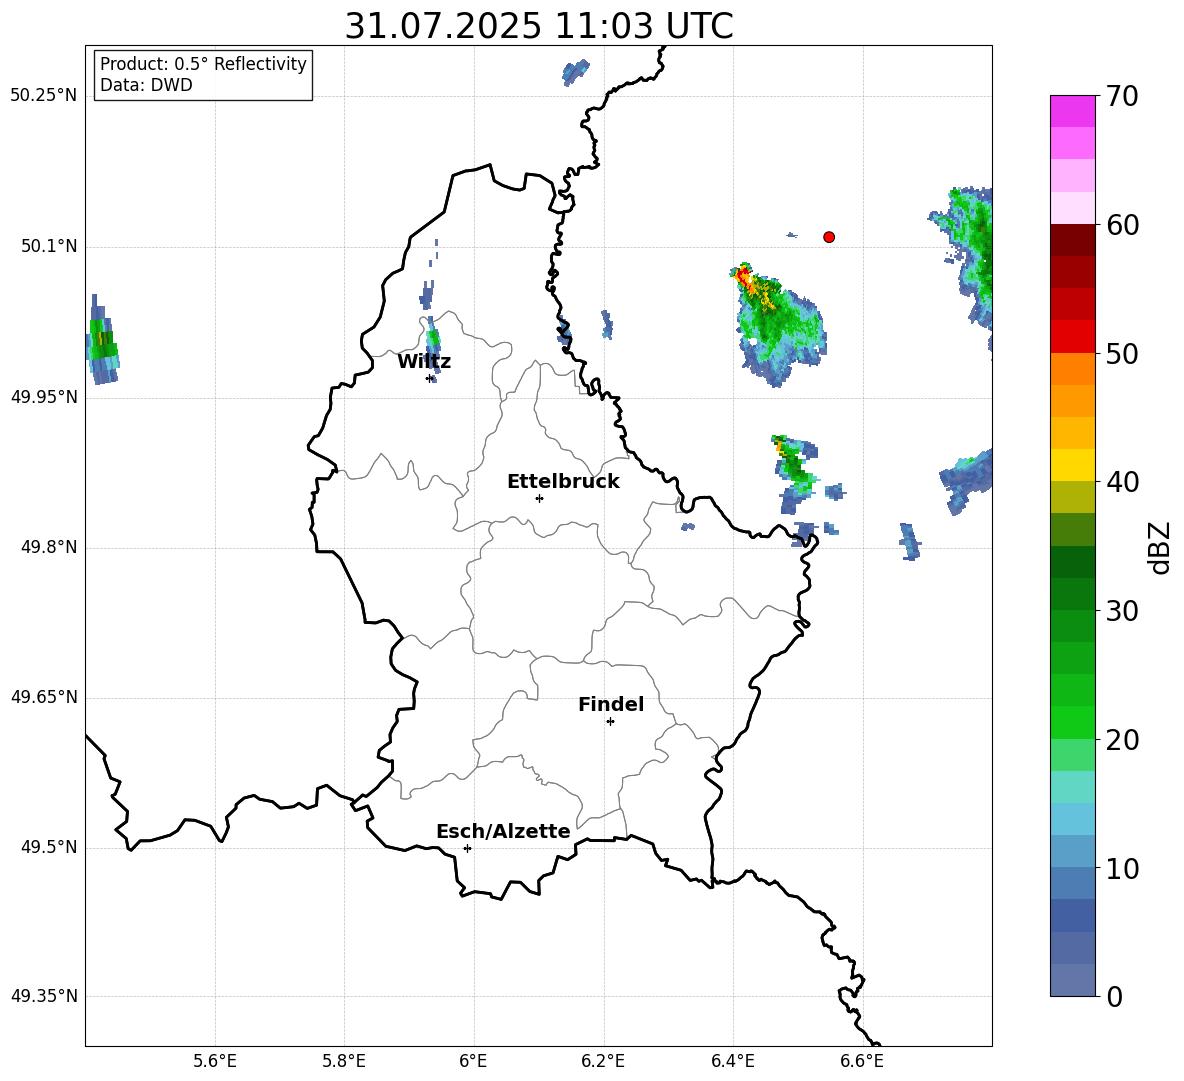
Task: Click the 6°E longitude label
Action: 473,1061
